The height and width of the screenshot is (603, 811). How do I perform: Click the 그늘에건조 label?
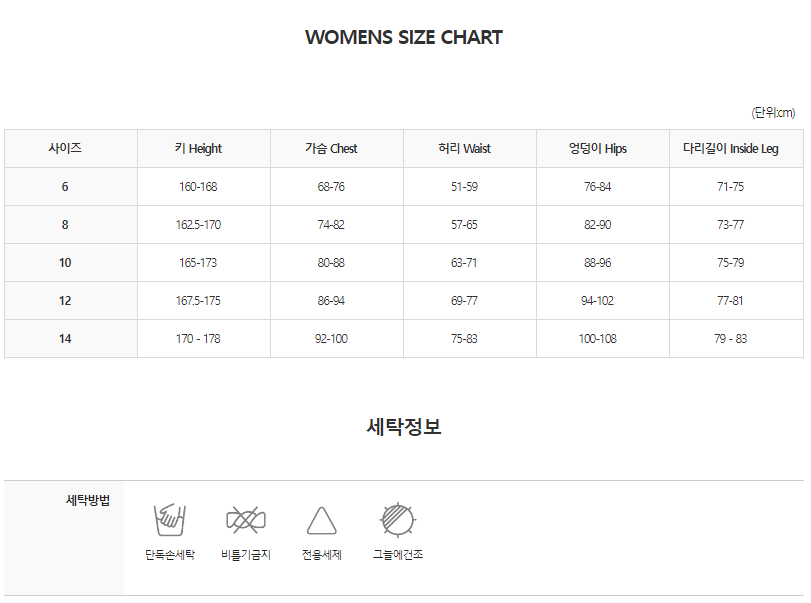pos(398,555)
